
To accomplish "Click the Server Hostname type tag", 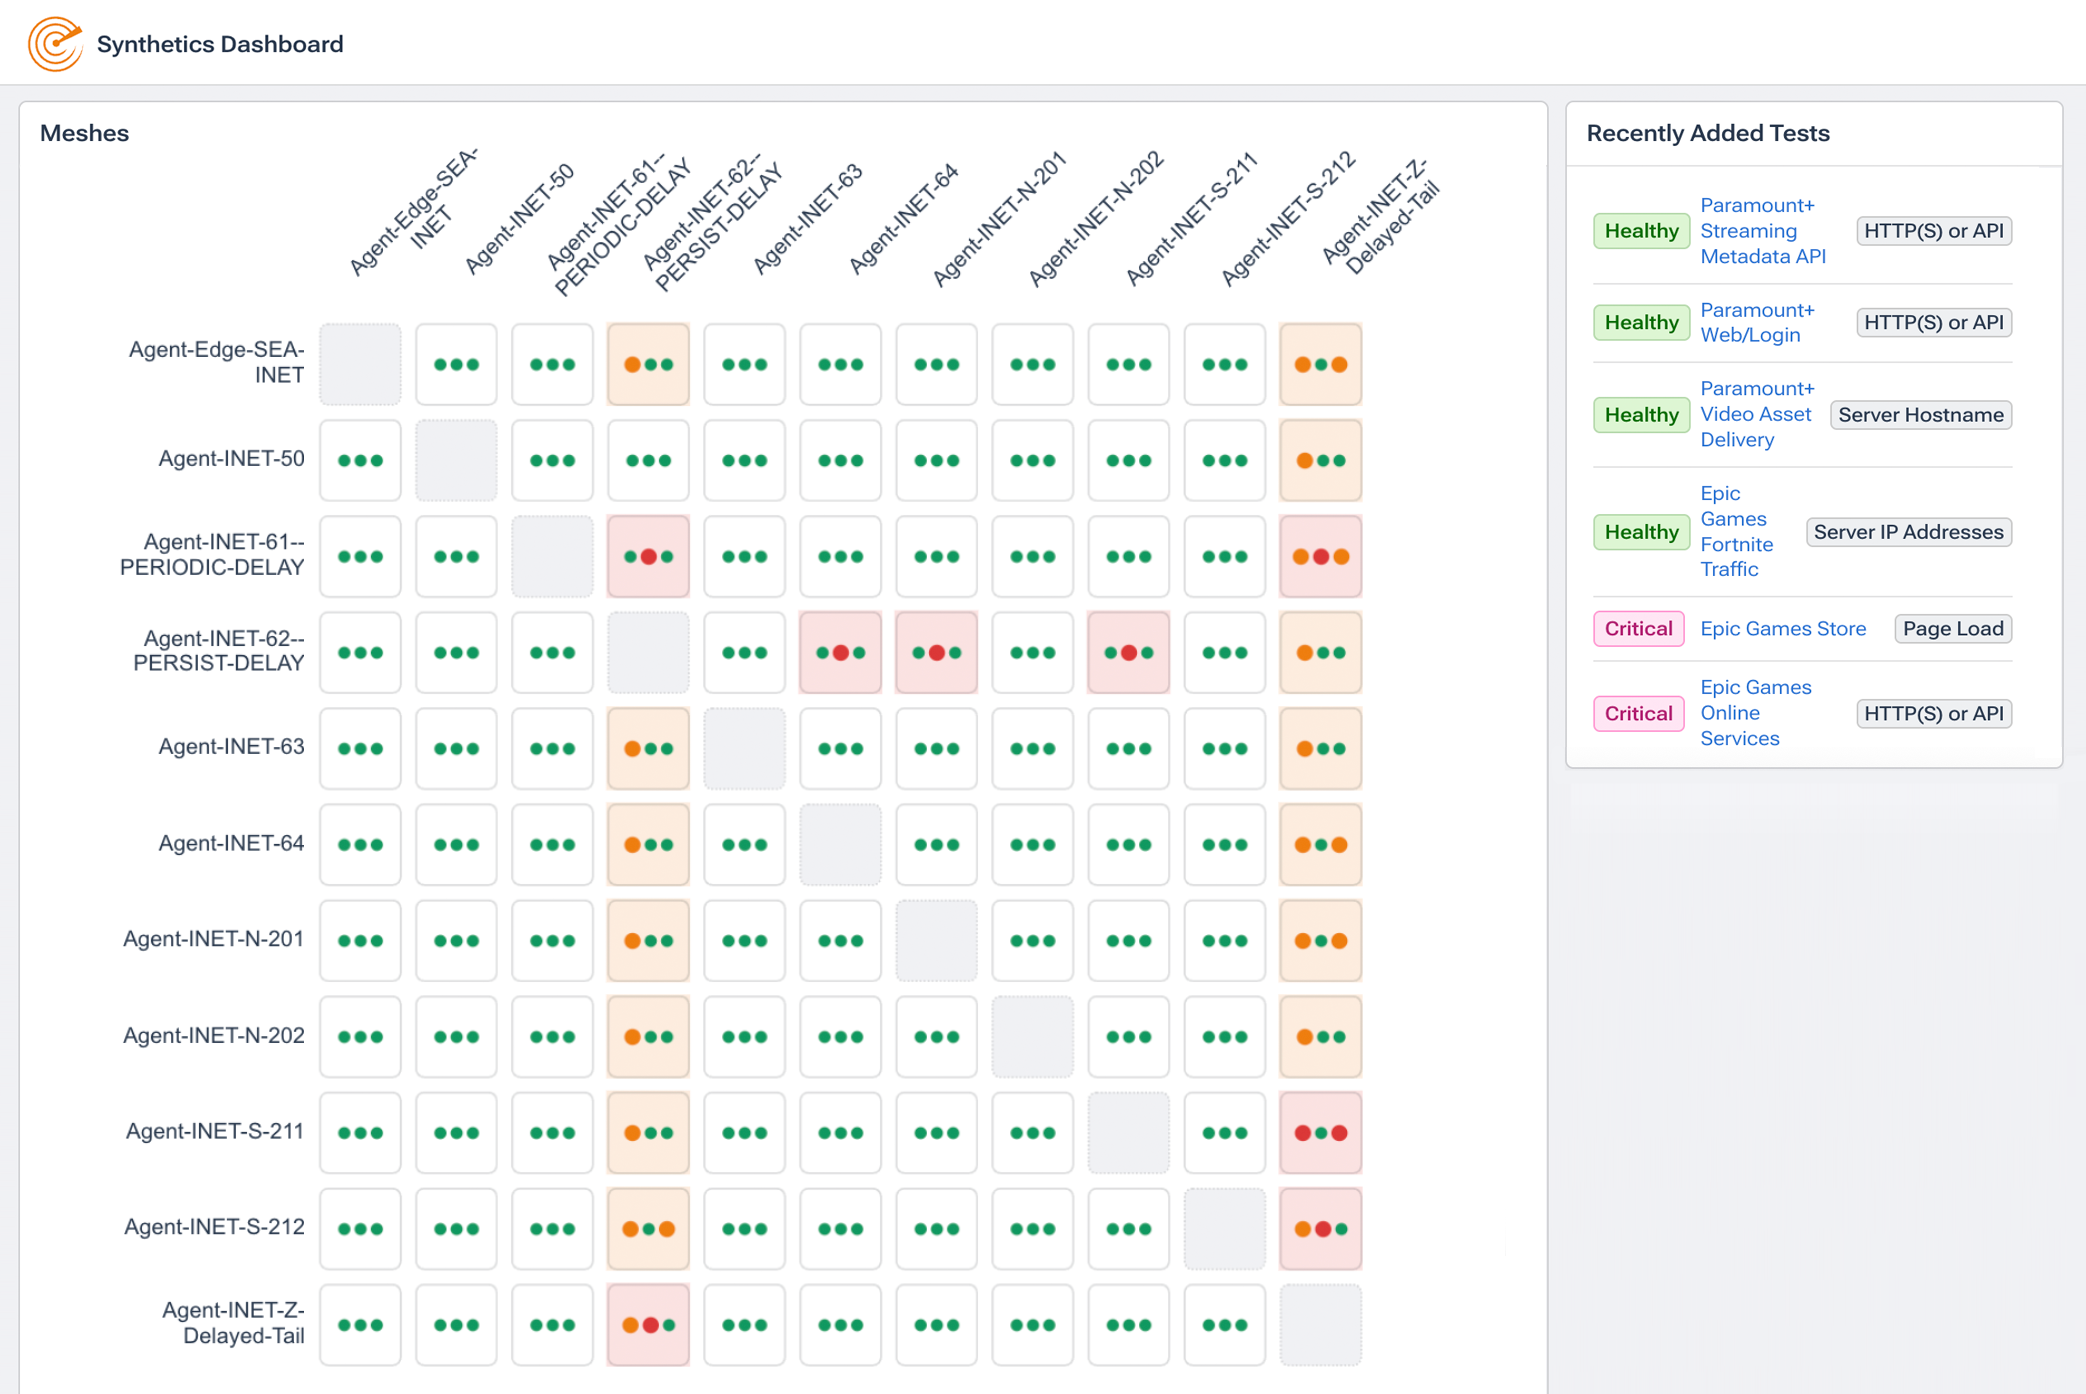I will 1921,414.
